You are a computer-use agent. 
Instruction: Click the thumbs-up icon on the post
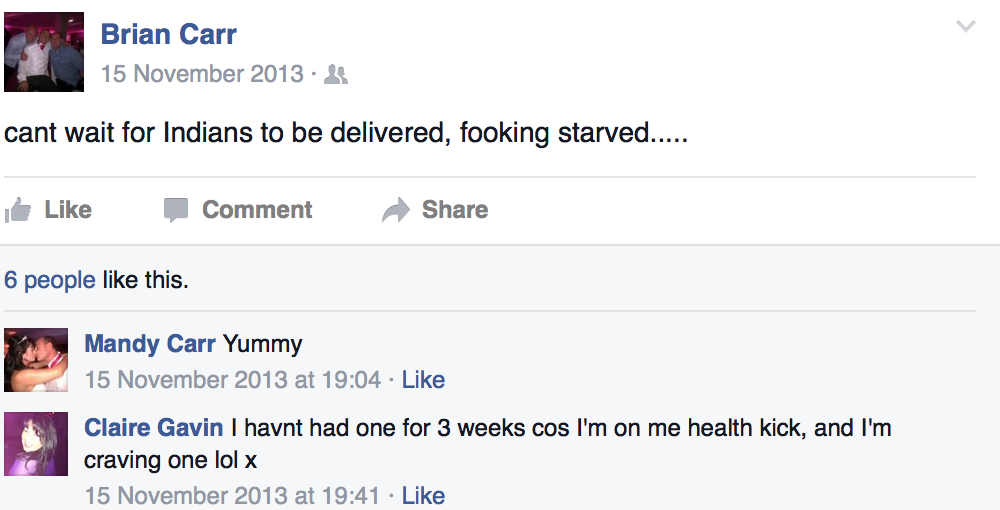tap(18, 210)
